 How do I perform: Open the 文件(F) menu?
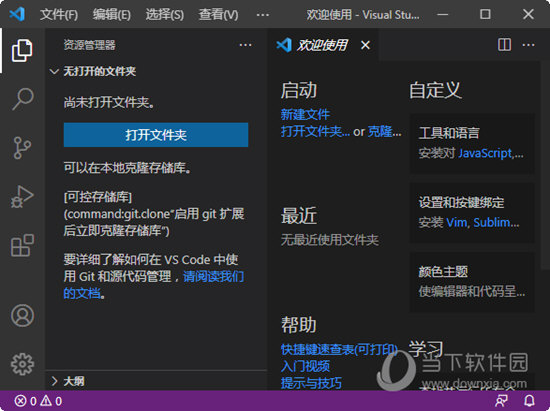[x=59, y=15]
